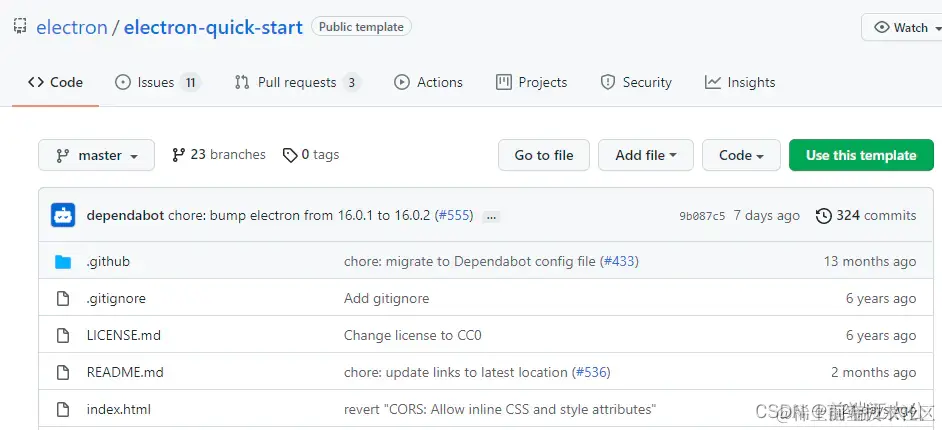The image size is (942, 430).
Task: Open the .github folder icon
Action: [63, 262]
